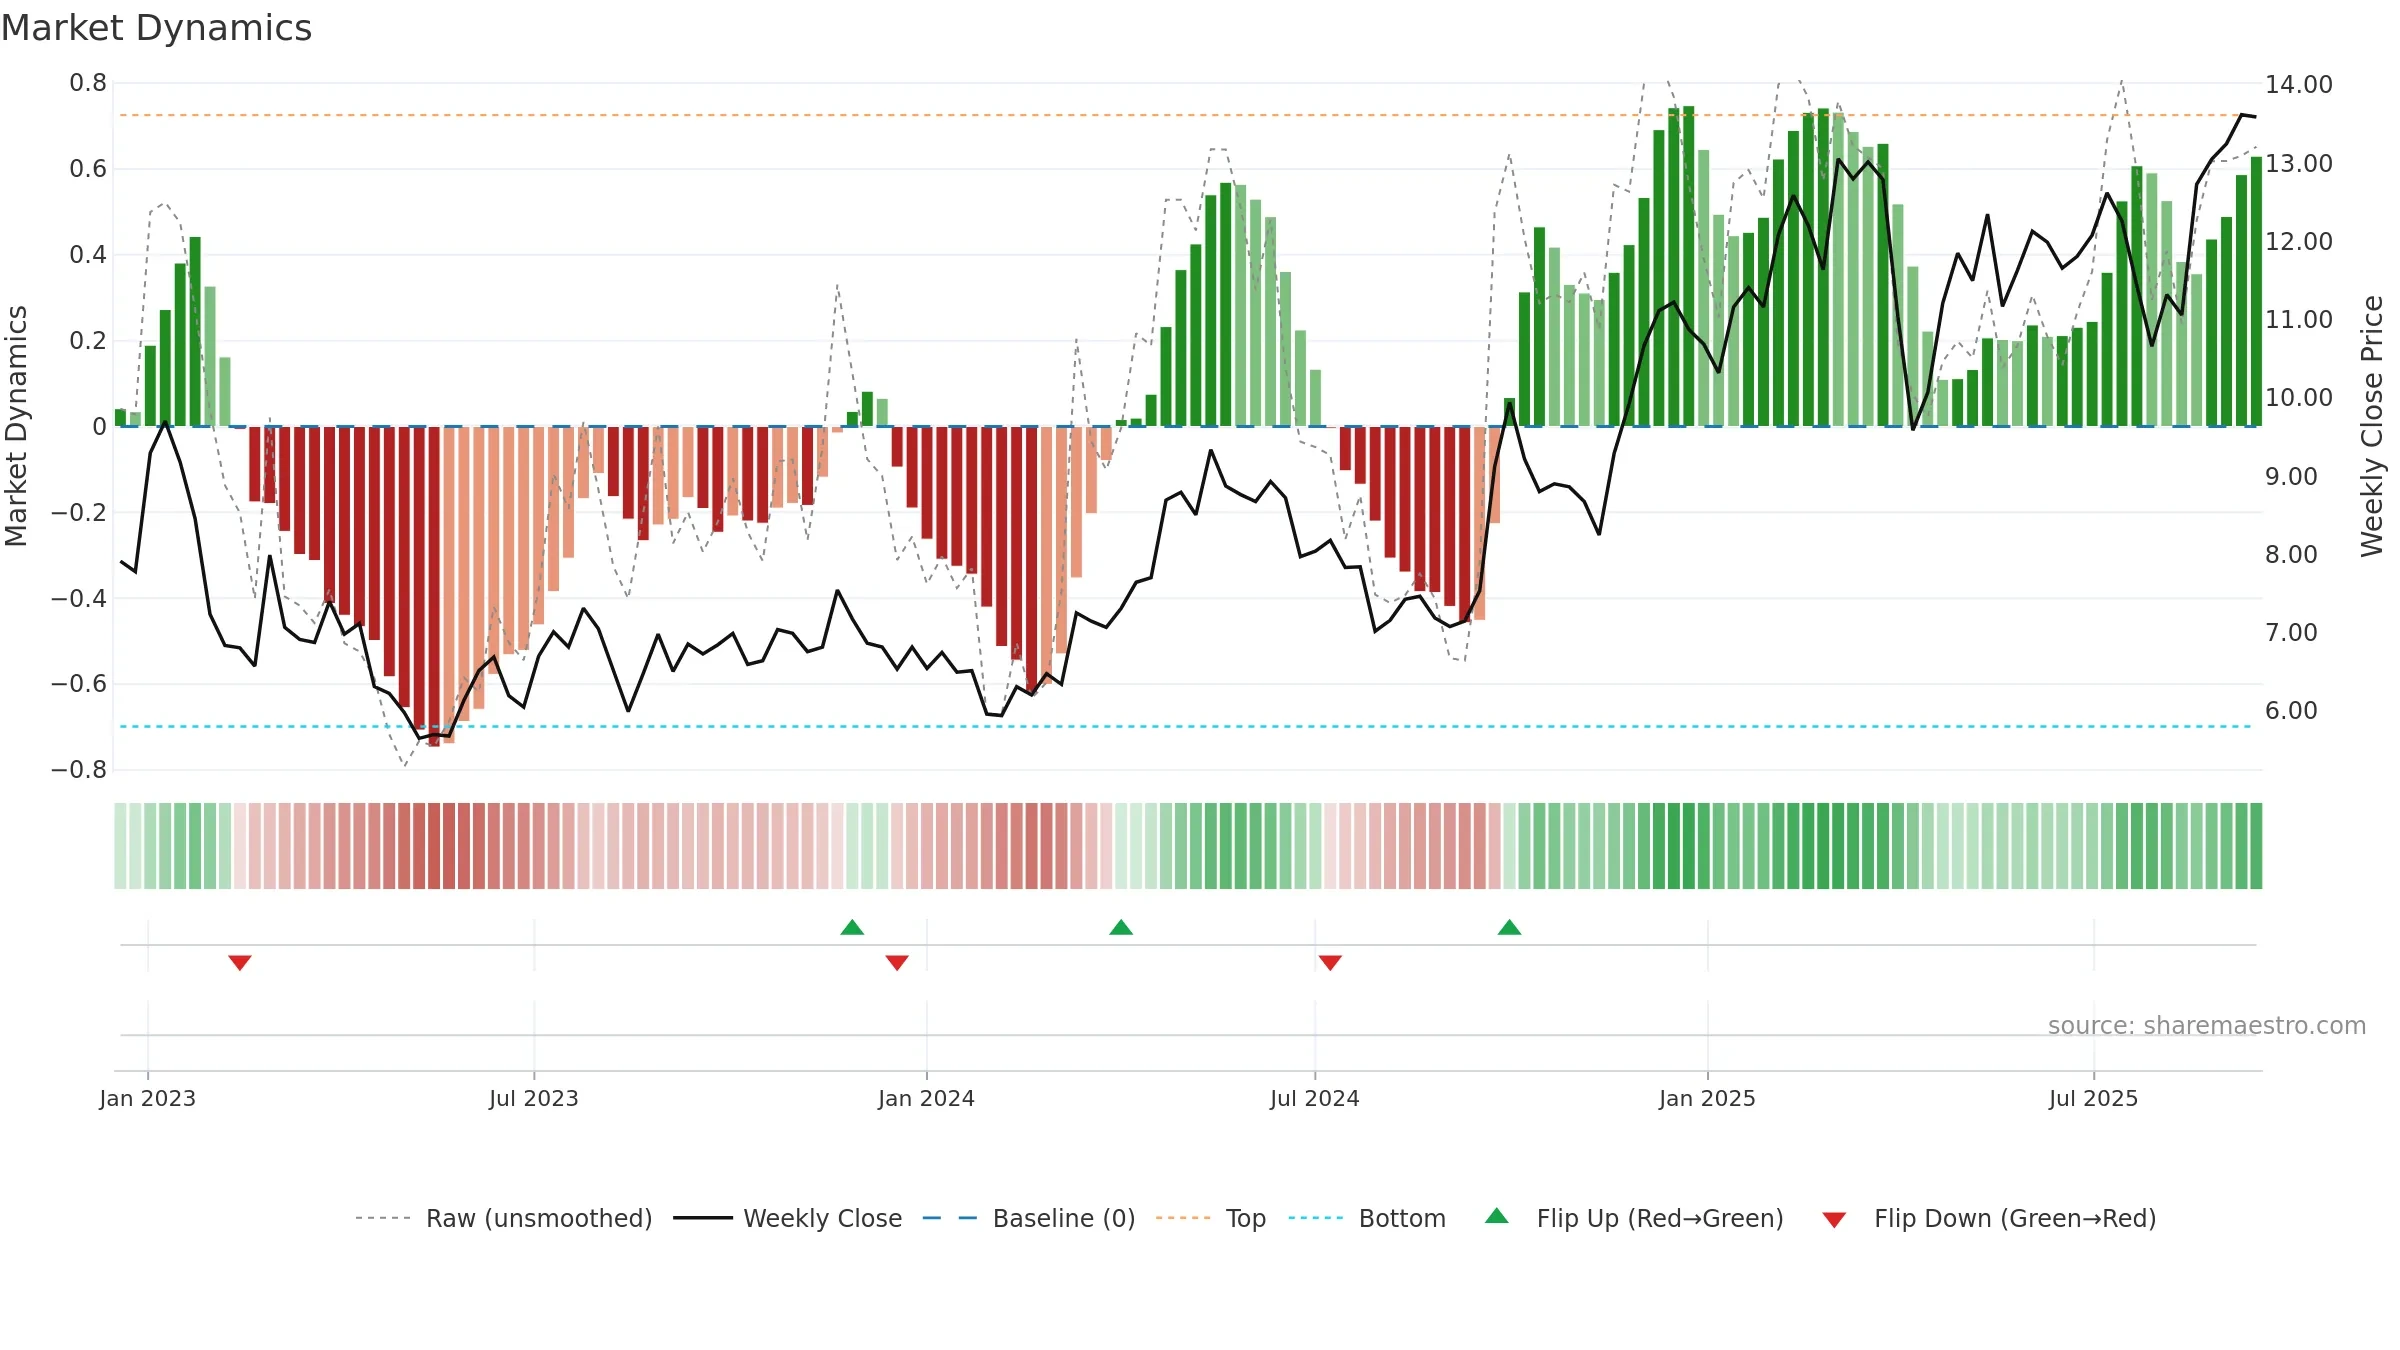Click the −0.8 left axis tick
Viewport: 2400px width, 1350px height.
79,770
